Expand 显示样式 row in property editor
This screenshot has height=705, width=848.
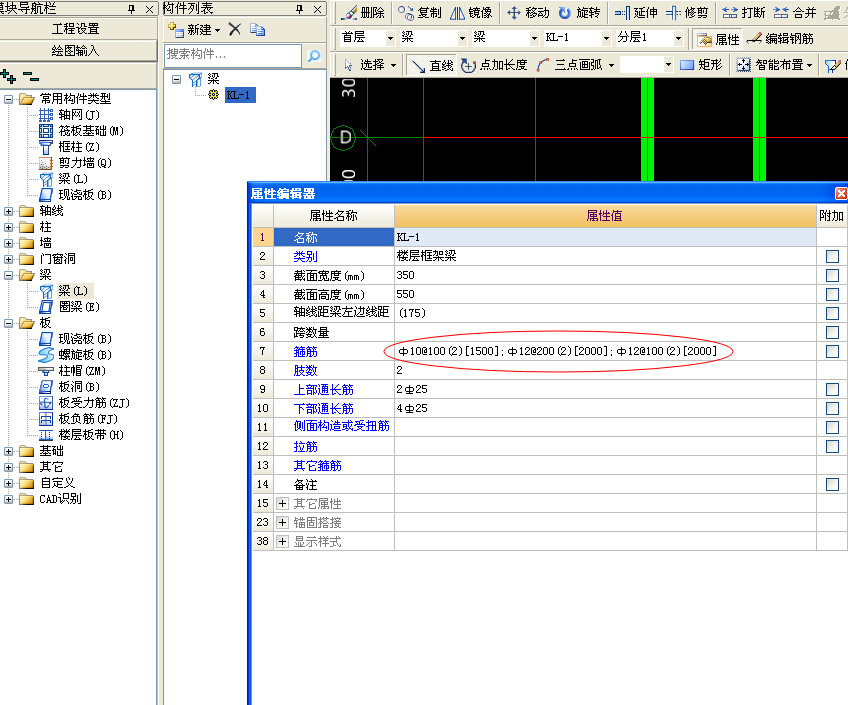282,541
